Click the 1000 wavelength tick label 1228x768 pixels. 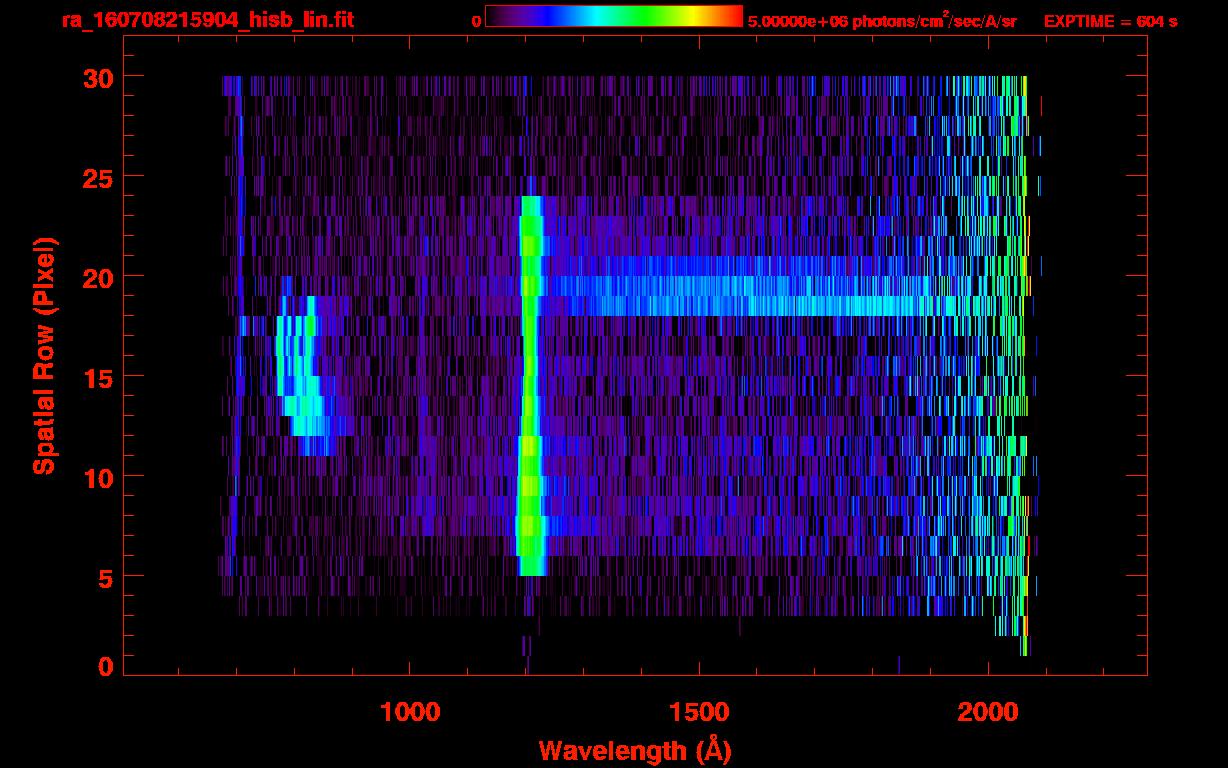410,712
